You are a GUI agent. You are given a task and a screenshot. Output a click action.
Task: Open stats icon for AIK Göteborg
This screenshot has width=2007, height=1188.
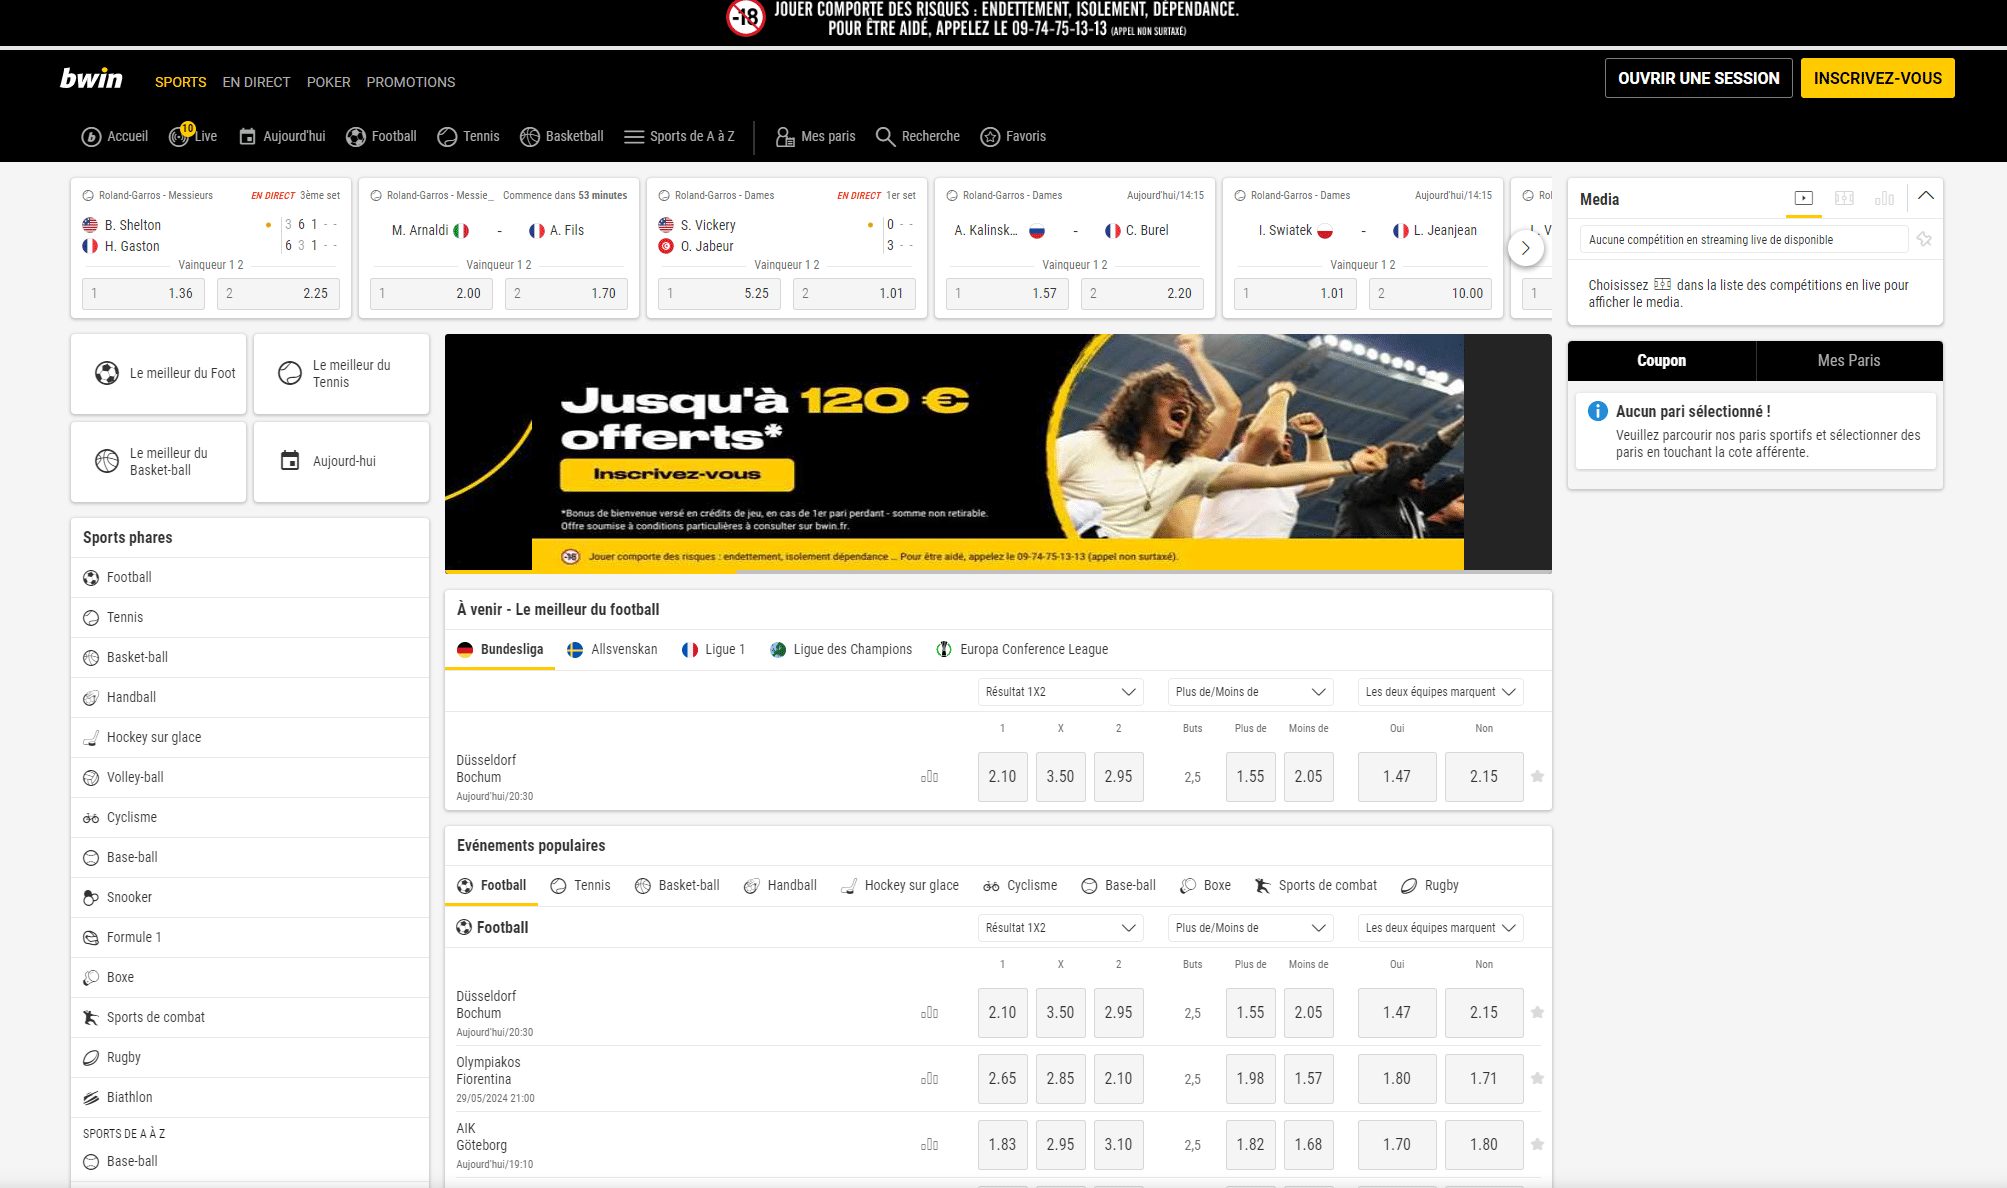coord(930,1144)
